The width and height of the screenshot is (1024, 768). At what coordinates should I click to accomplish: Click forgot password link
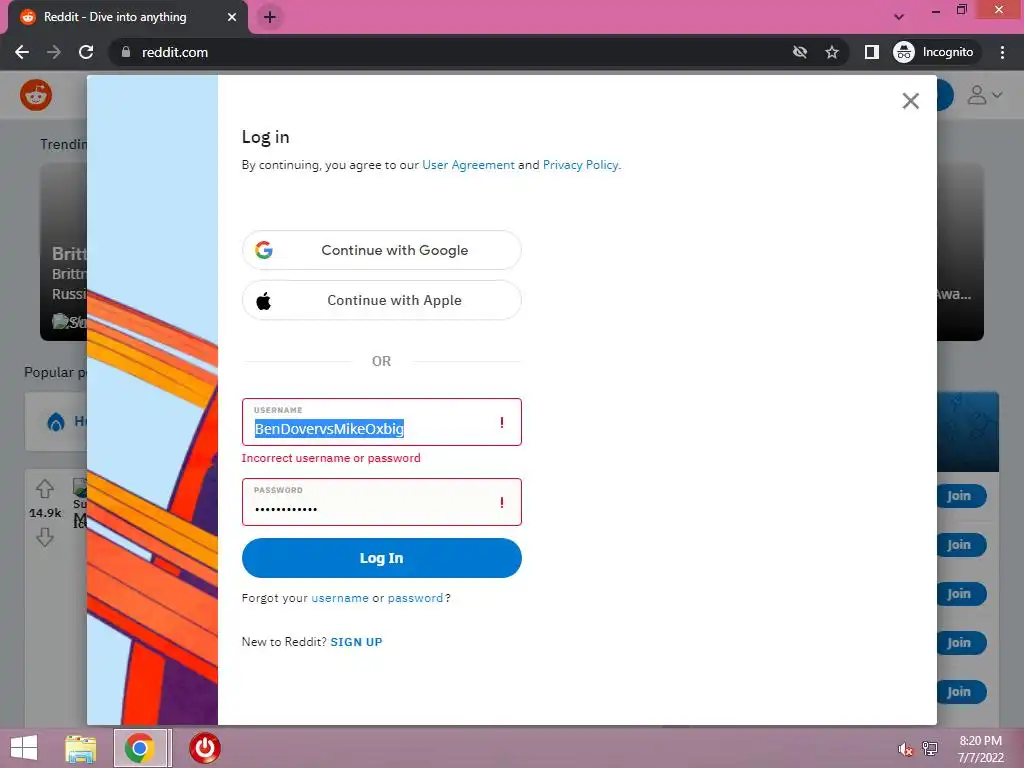click(415, 598)
